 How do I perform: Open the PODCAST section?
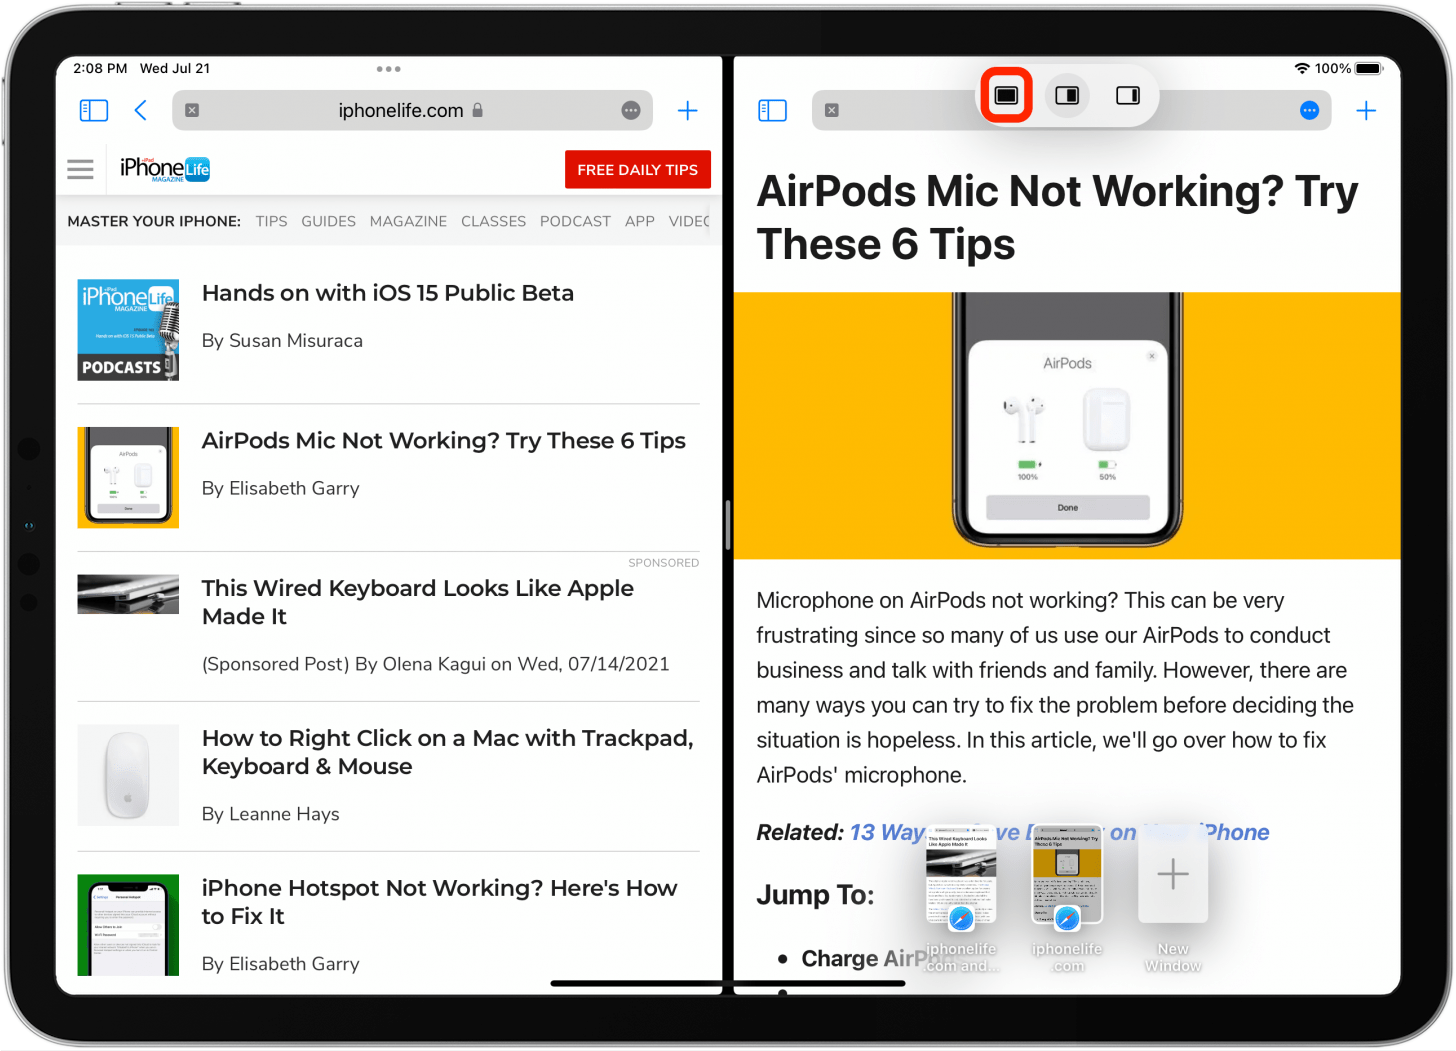575,221
